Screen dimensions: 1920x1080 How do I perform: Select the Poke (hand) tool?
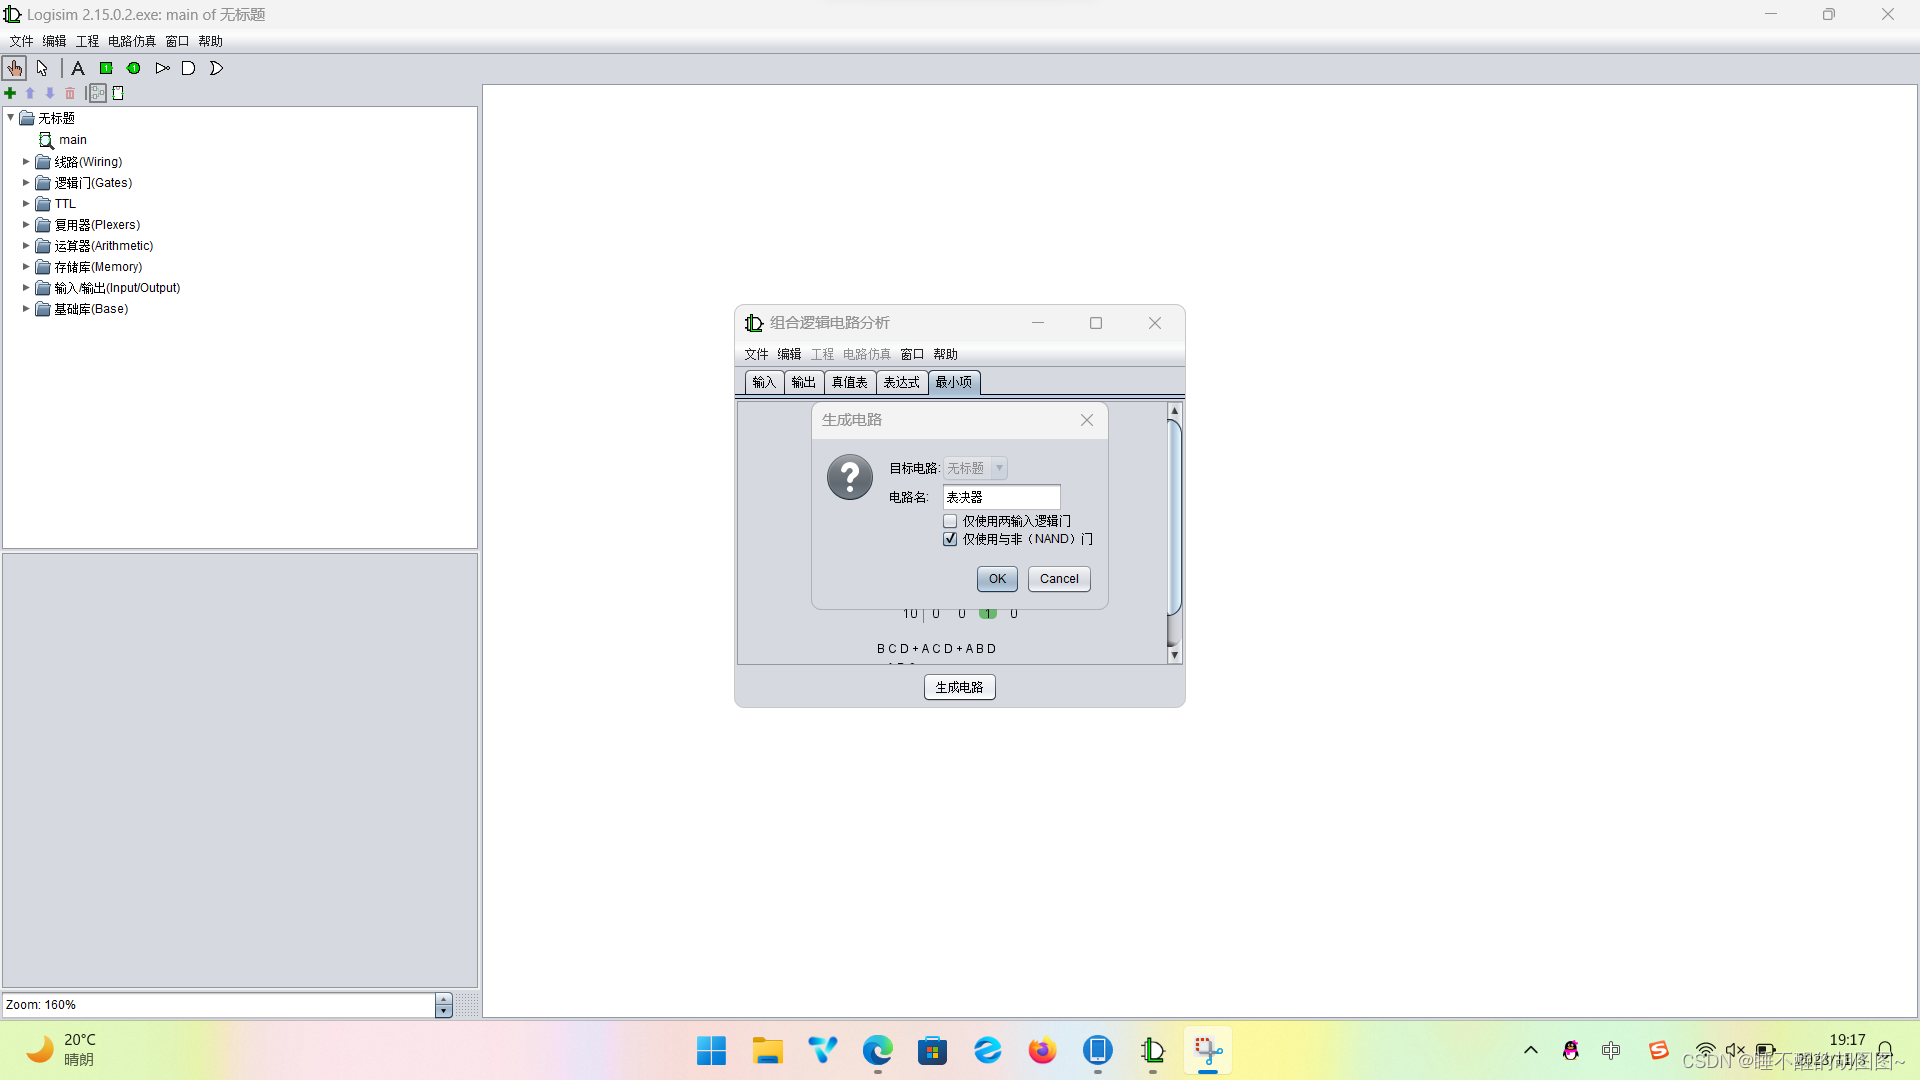click(15, 68)
